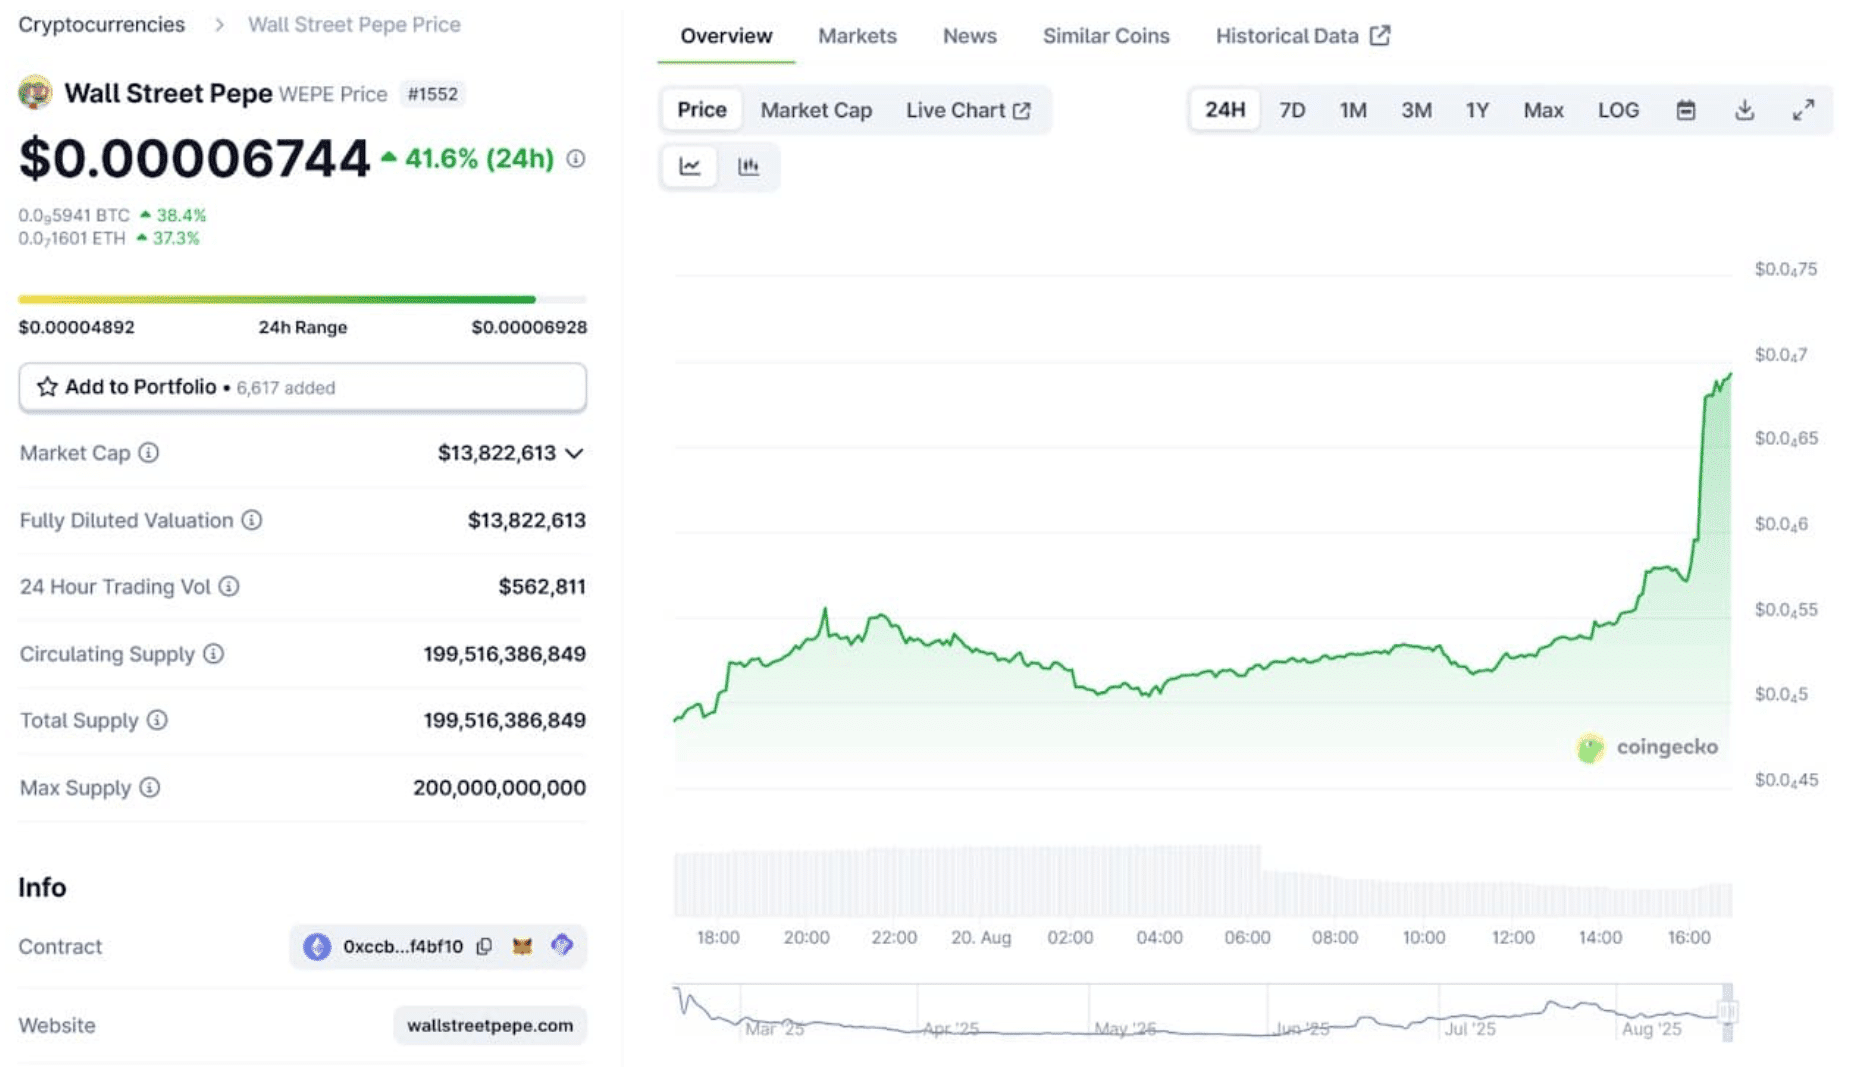Click the 200,000,000,000 max supply value

[499, 788]
